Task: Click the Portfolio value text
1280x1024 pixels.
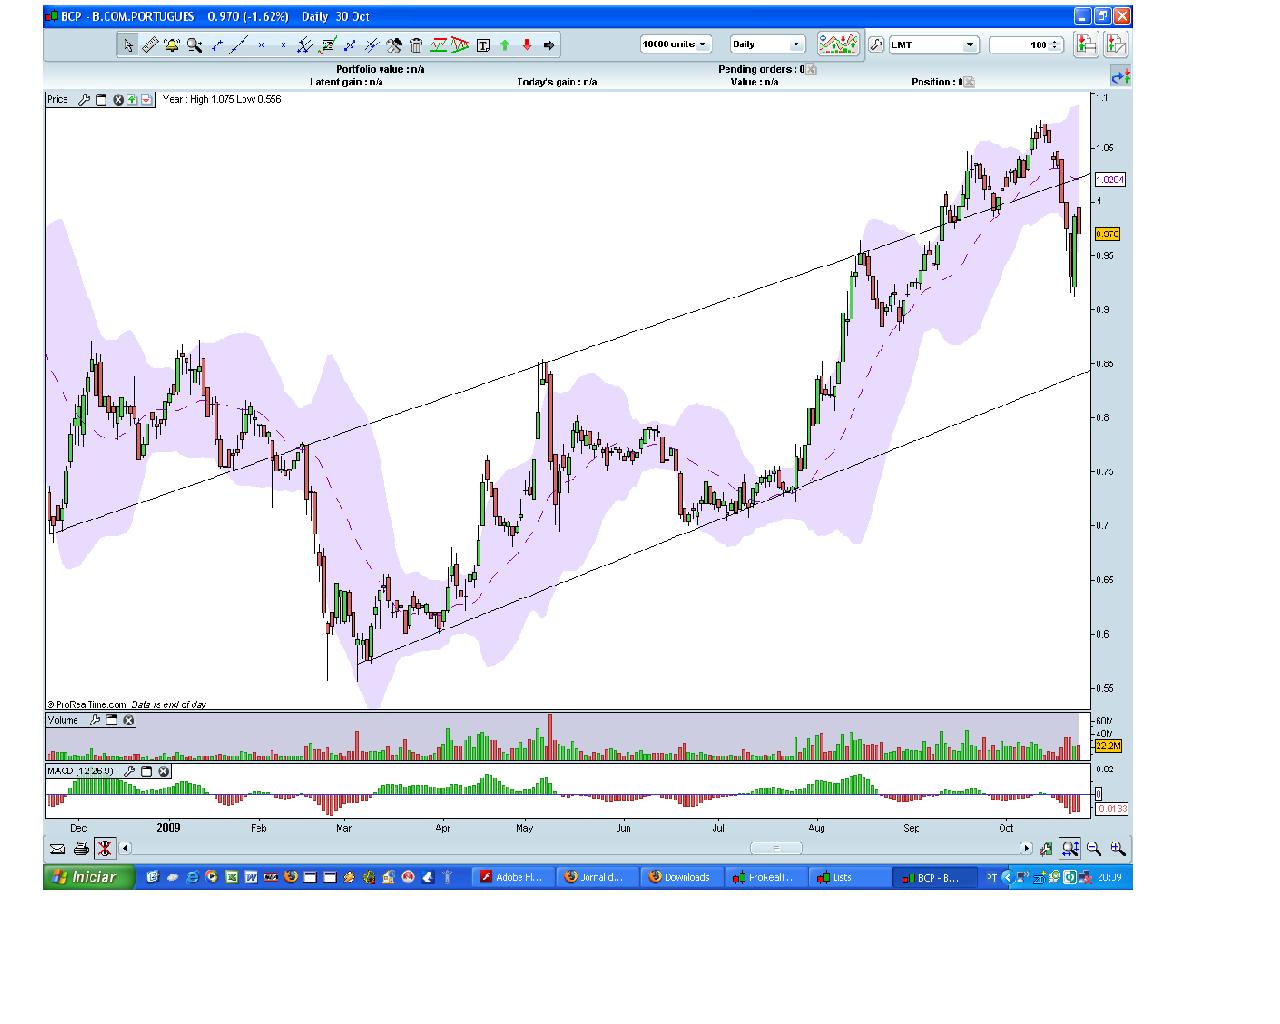Action: click(x=380, y=69)
